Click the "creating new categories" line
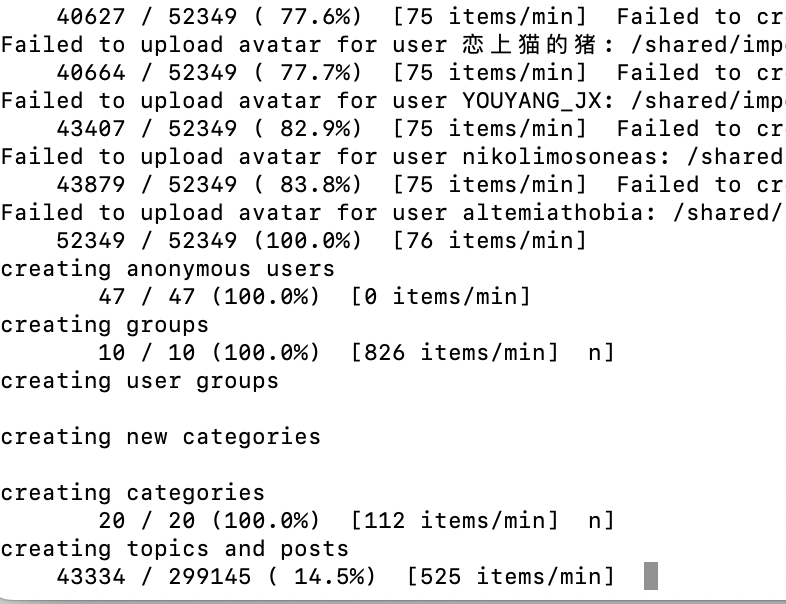This screenshot has width=786, height=604. point(160,437)
